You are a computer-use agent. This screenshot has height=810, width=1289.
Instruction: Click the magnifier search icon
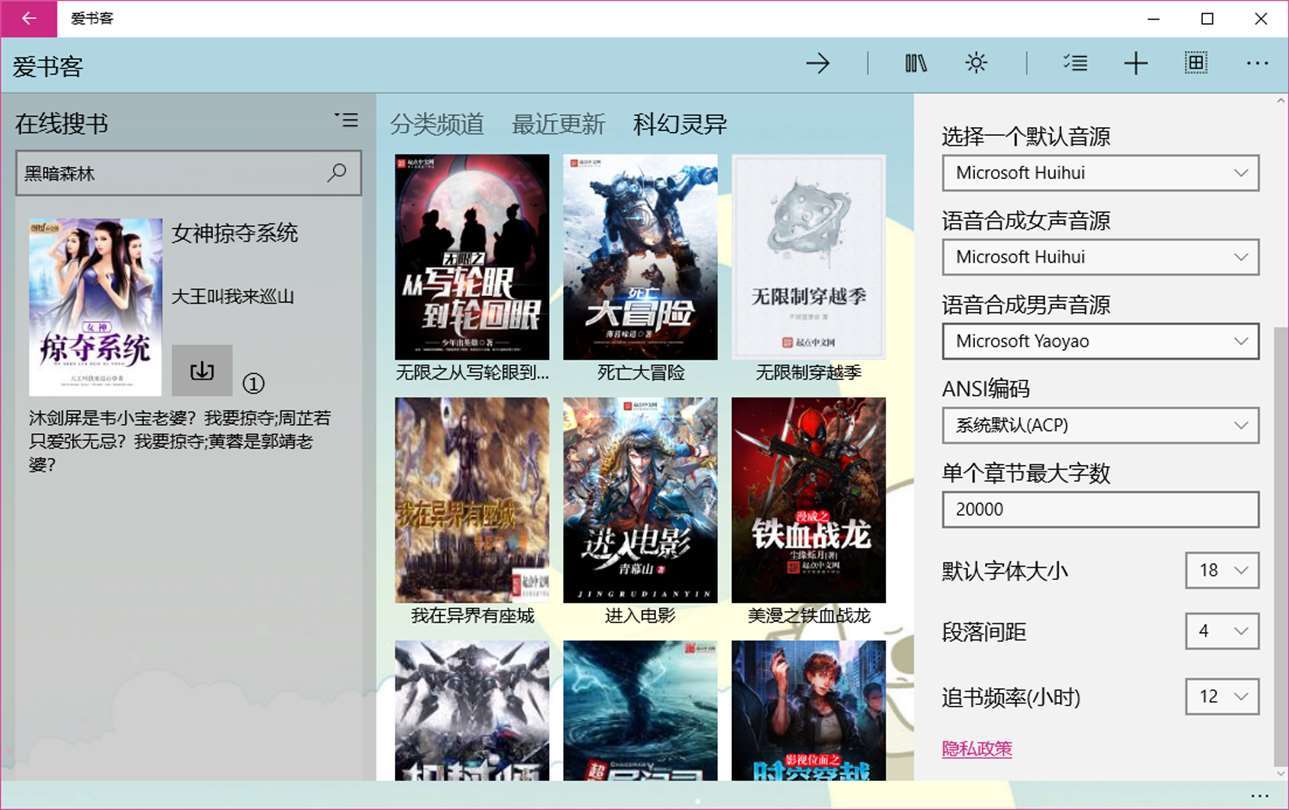(x=338, y=173)
